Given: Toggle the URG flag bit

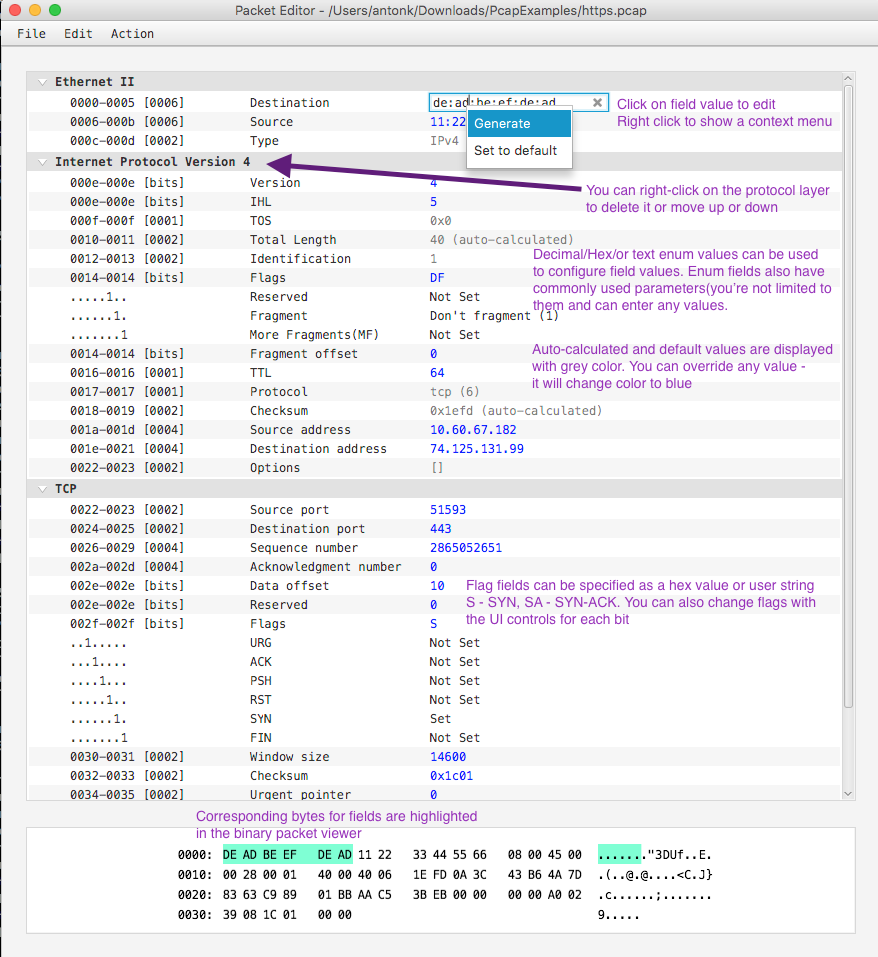Looking at the screenshot, I should pos(455,643).
